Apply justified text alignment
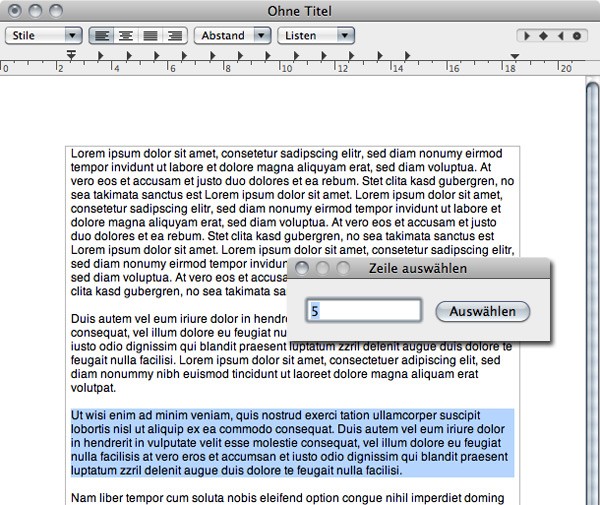This screenshot has height=505, width=600. 151,35
